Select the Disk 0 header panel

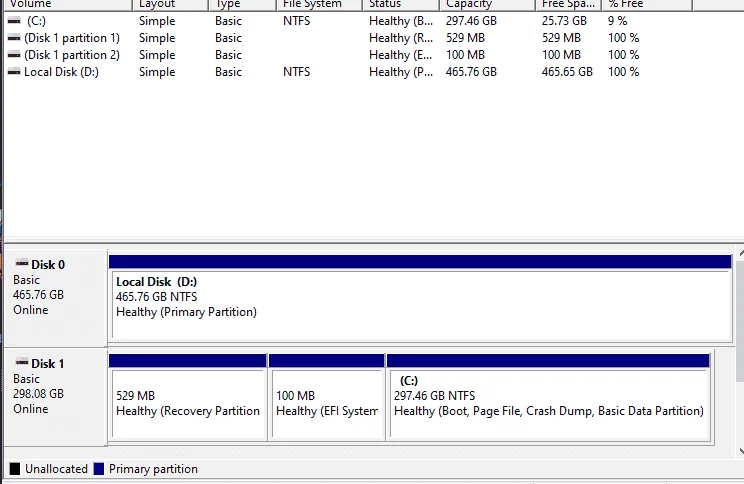[56, 298]
